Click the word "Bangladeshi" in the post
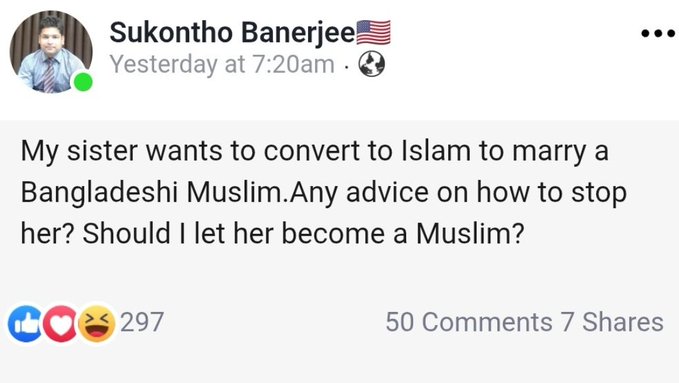The image size is (679, 383). [x=99, y=192]
